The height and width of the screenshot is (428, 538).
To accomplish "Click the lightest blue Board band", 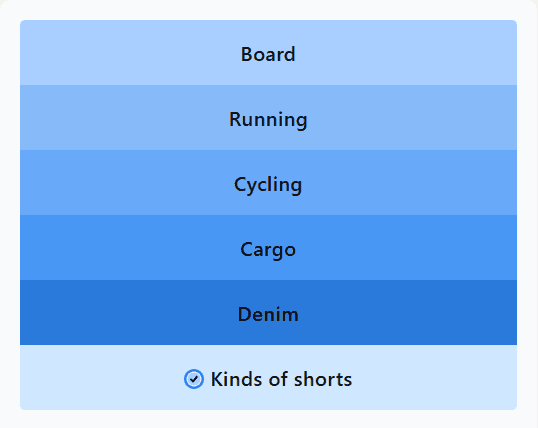I will [268, 53].
